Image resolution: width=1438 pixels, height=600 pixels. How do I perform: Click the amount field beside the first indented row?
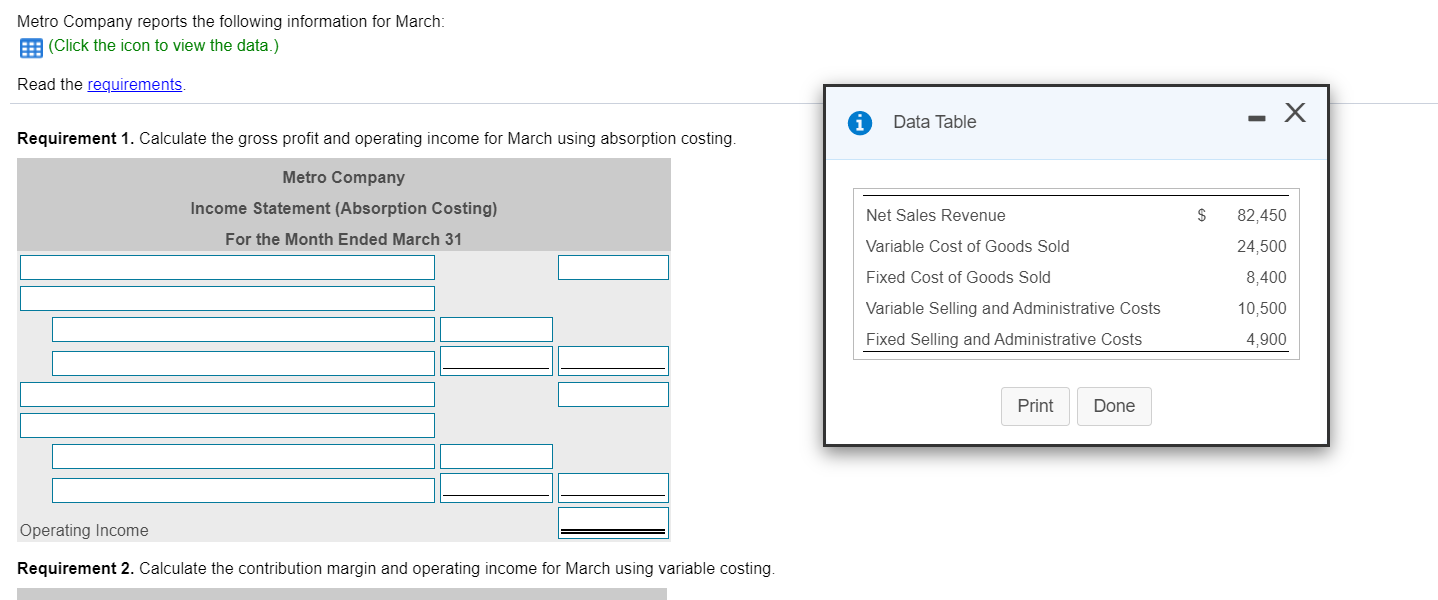coord(496,329)
